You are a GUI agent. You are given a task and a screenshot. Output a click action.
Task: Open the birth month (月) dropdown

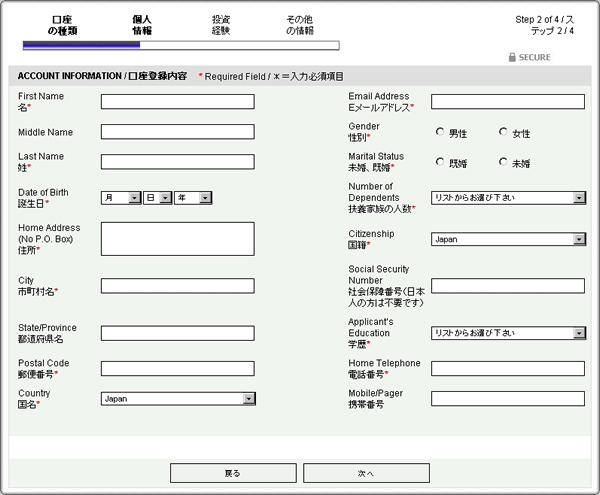click(121, 198)
